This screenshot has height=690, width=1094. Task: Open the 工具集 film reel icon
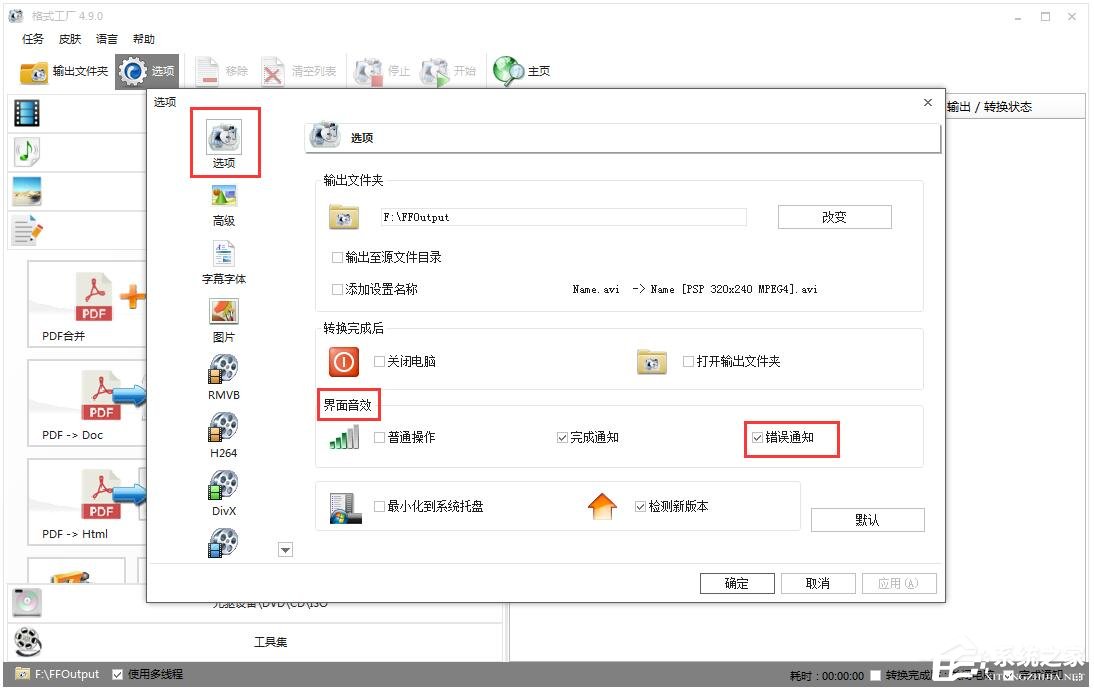pos(27,642)
